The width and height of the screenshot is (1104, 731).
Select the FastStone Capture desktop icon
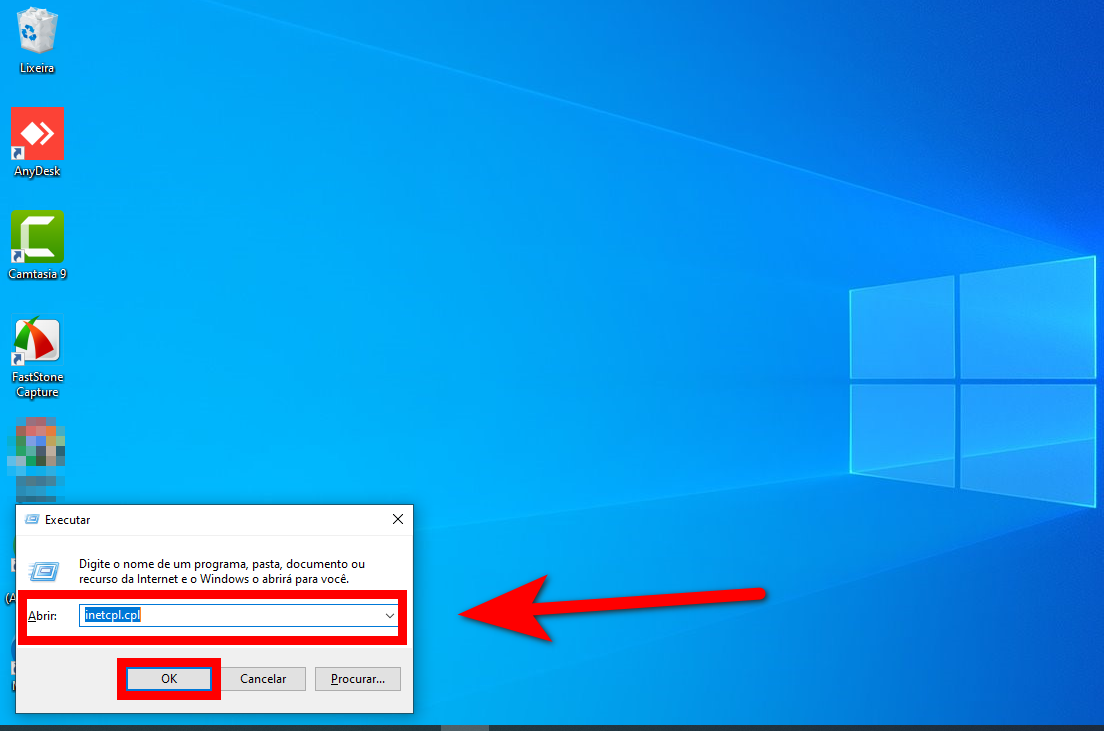pos(37,341)
